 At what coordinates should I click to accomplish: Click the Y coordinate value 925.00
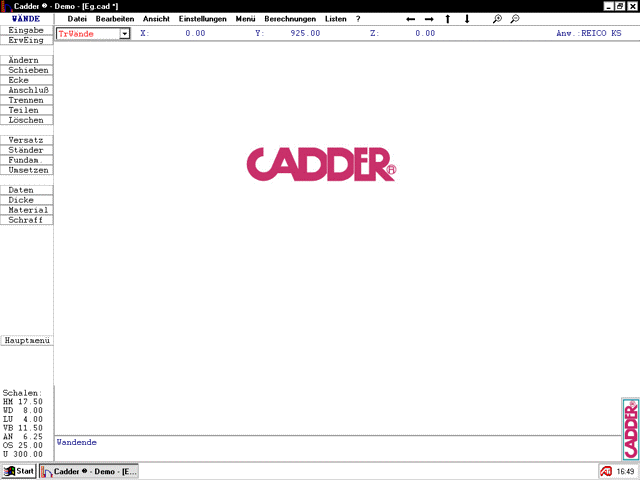[x=305, y=33]
